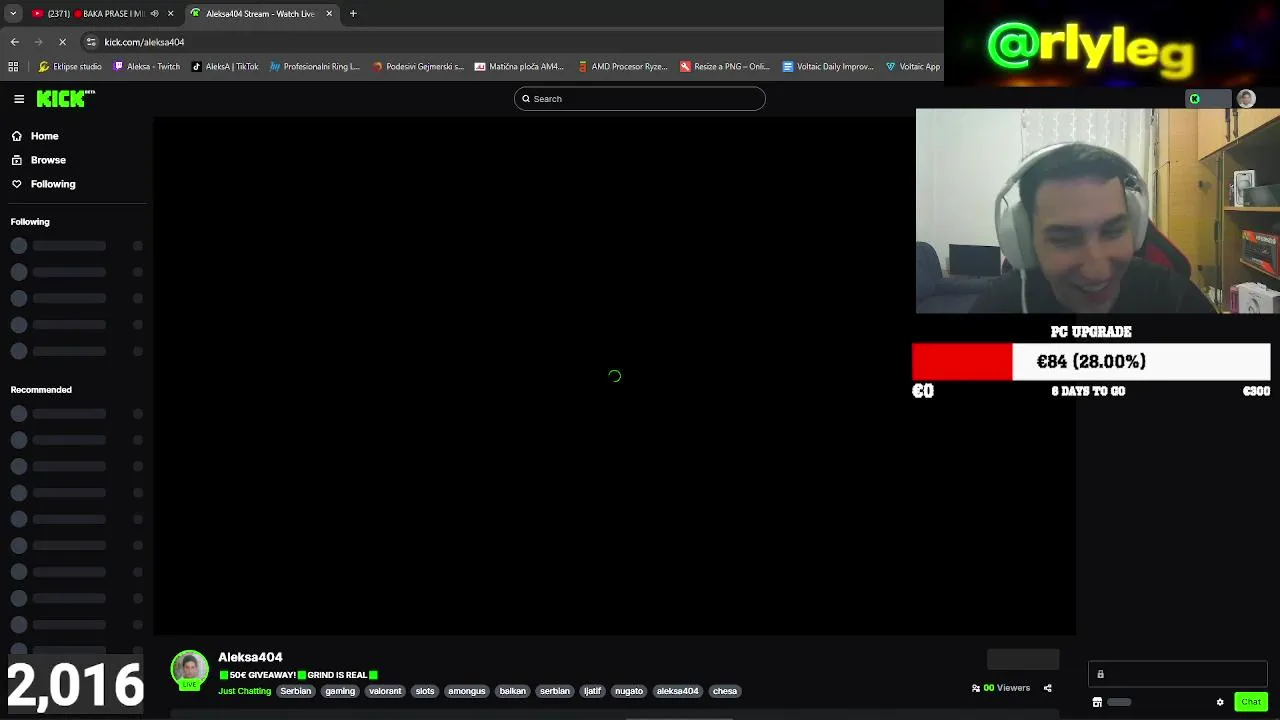Screen dimensions: 1280x720
Task: Open Aleksa - Twitch bookmark
Action: click(147, 67)
